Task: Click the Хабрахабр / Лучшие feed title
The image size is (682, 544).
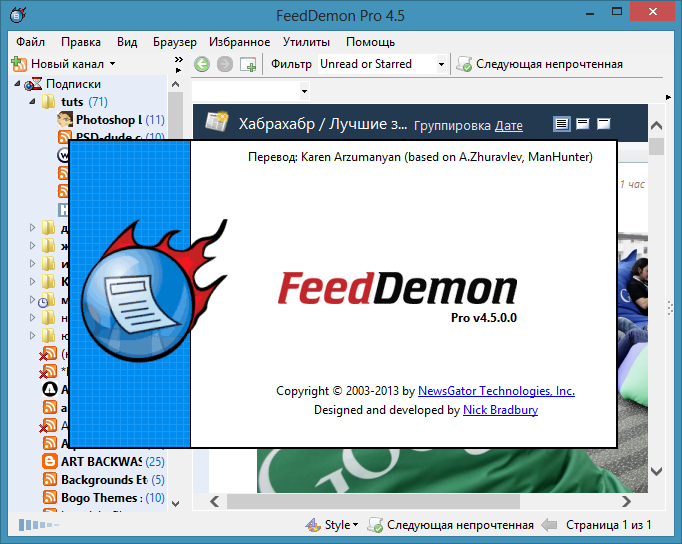Action: click(x=323, y=124)
